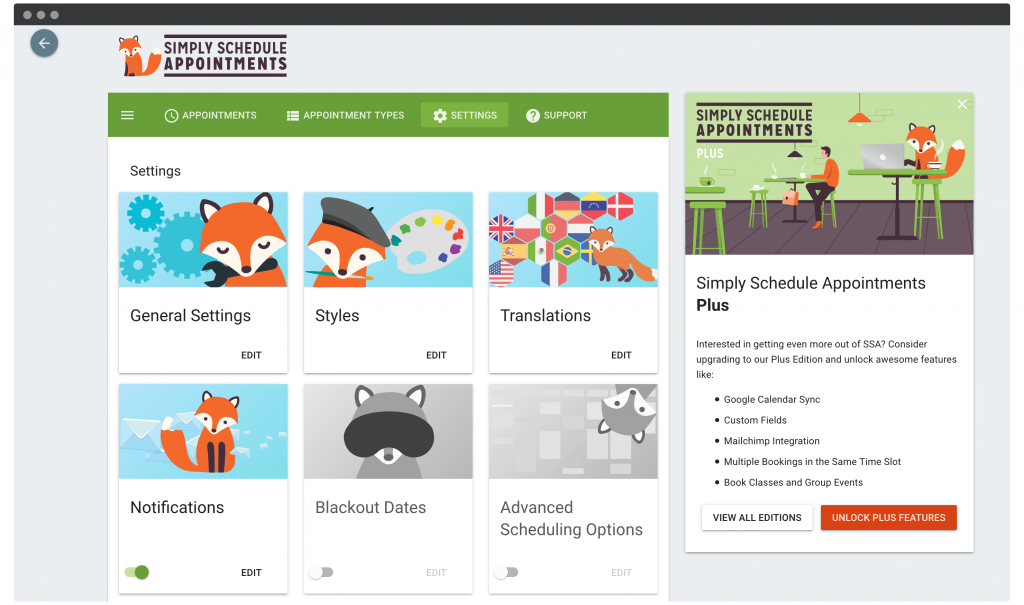Click 'Book Classes and Group Events' item

[x=793, y=483]
